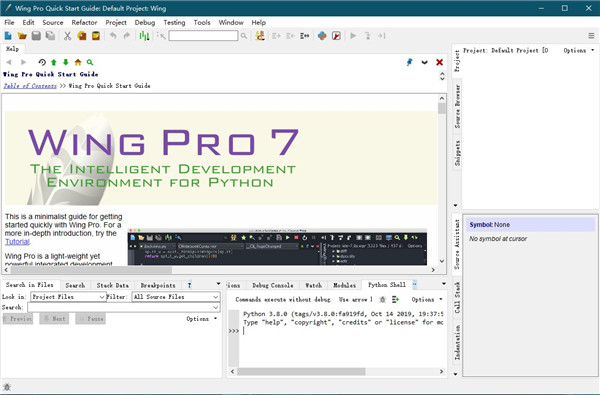Open the Help editor chevron menu

(x=424, y=62)
